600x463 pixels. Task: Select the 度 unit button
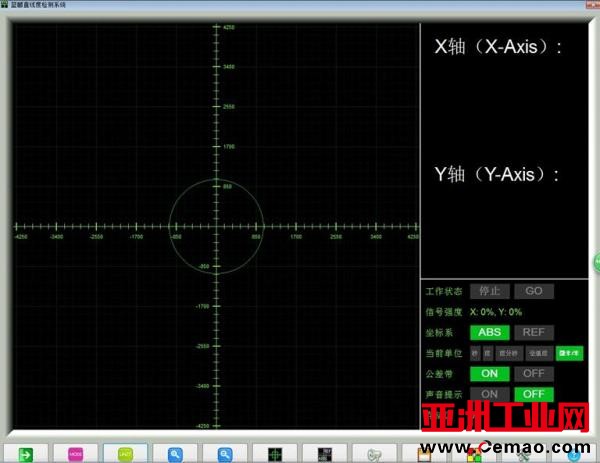click(488, 353)
